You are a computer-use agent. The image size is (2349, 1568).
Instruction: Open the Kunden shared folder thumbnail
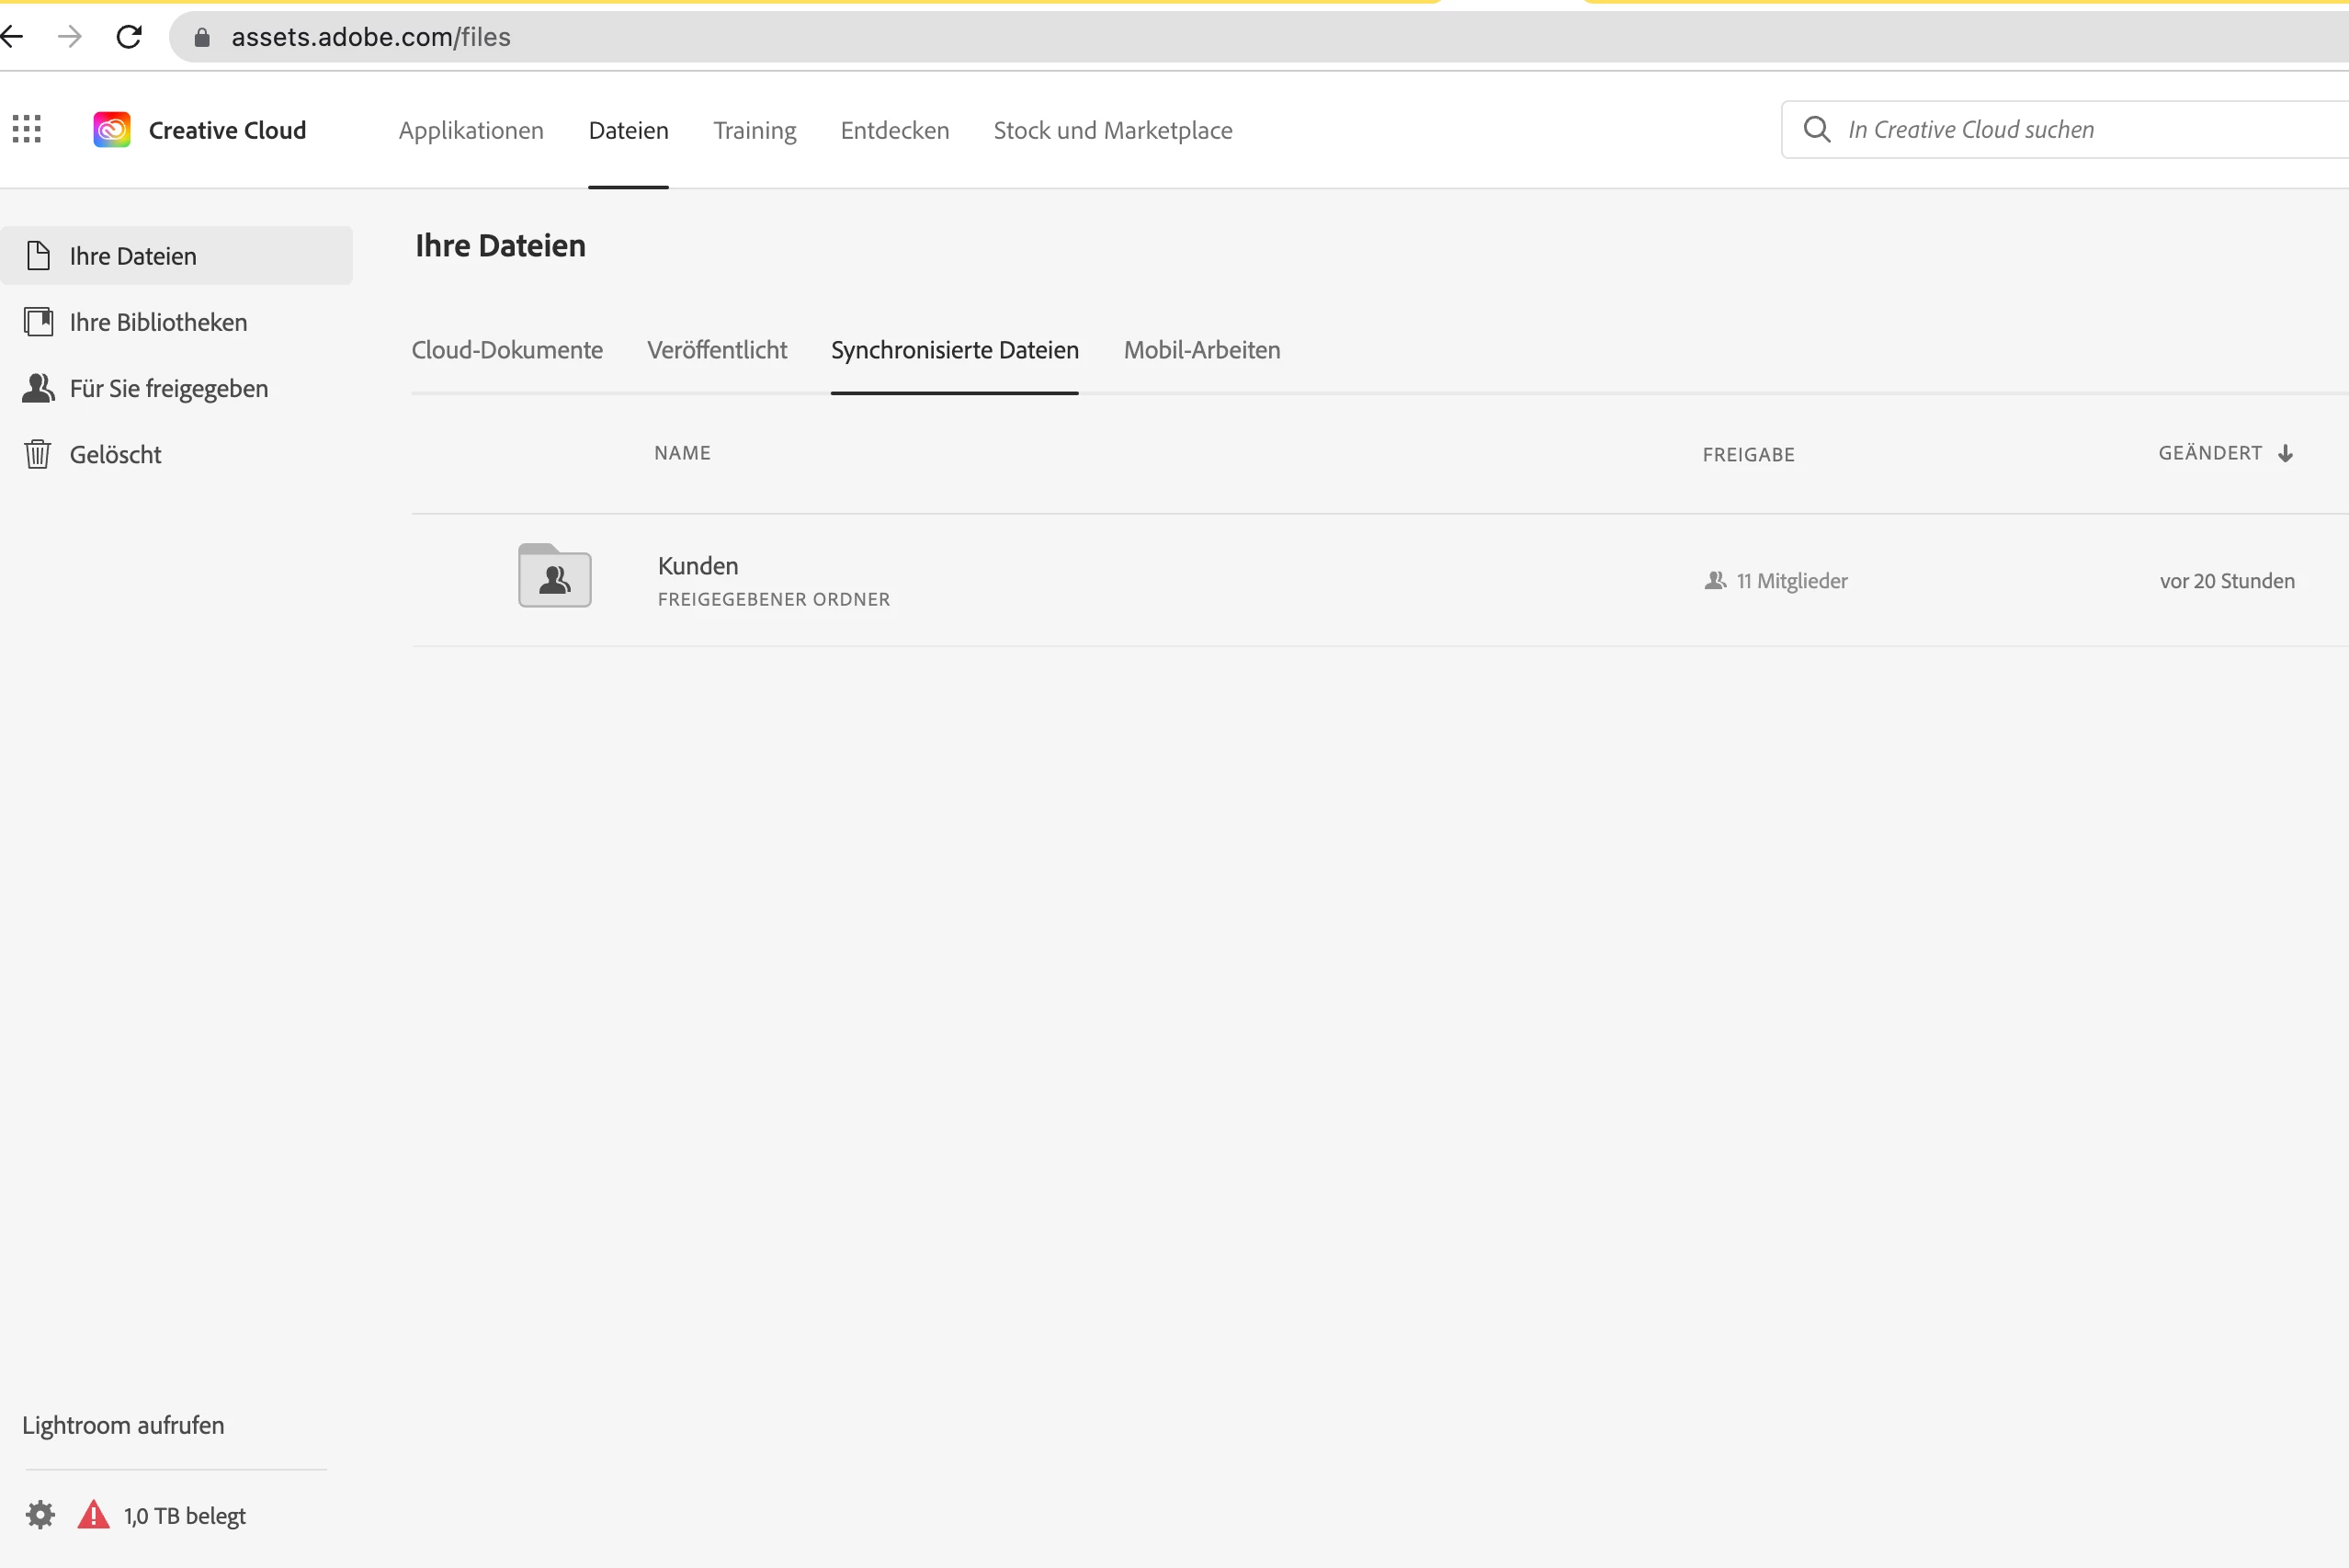pyautogui.click(x=555, y=576)
